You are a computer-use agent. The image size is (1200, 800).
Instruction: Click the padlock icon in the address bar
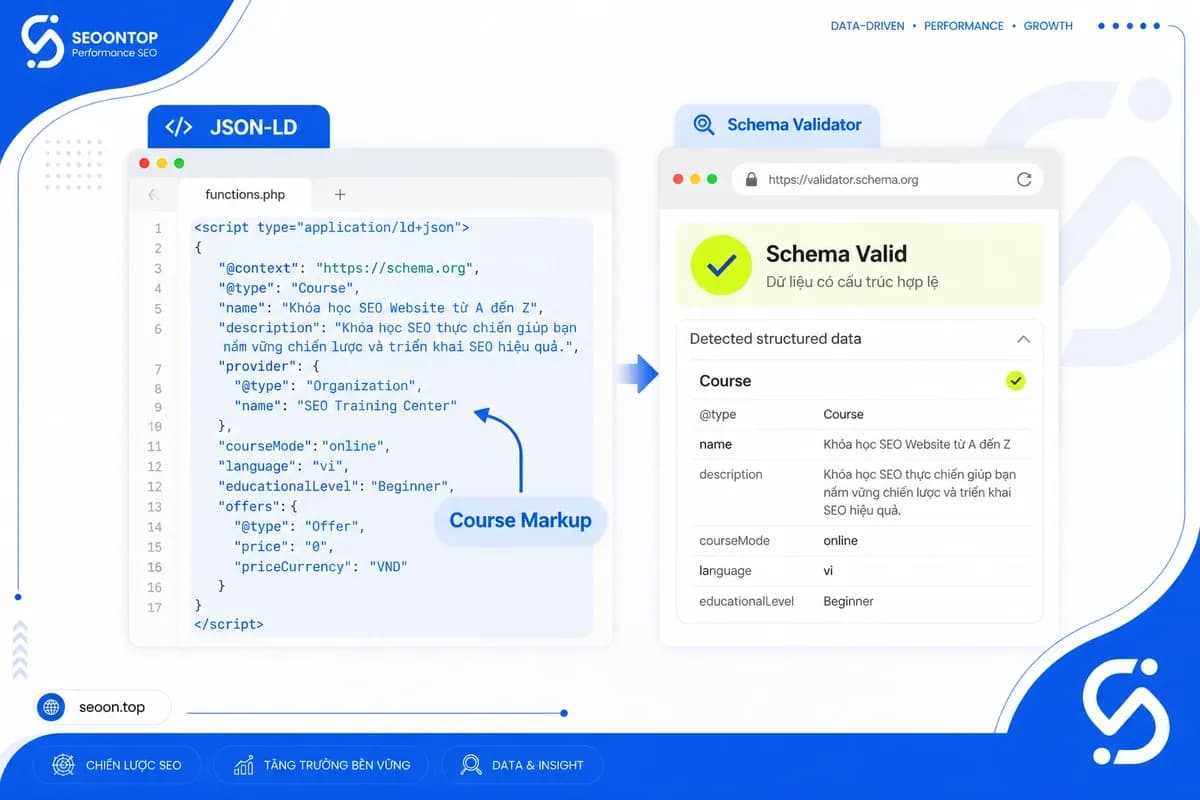click(x=751, y=180)
